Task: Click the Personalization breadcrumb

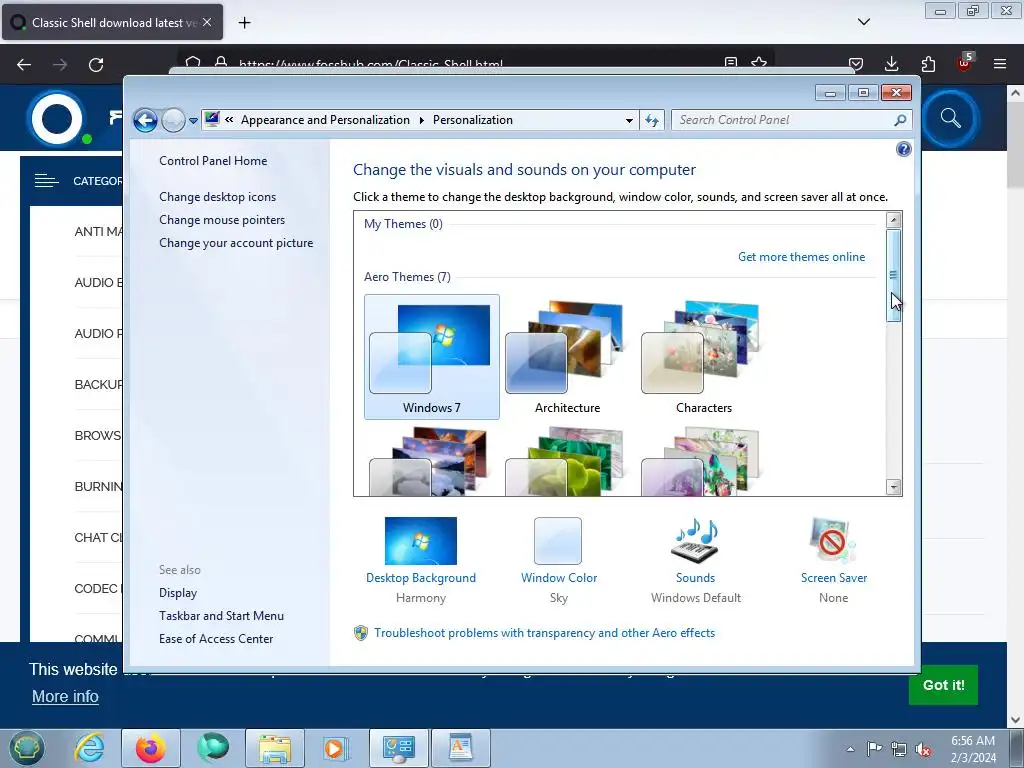Action: point(473,120)
